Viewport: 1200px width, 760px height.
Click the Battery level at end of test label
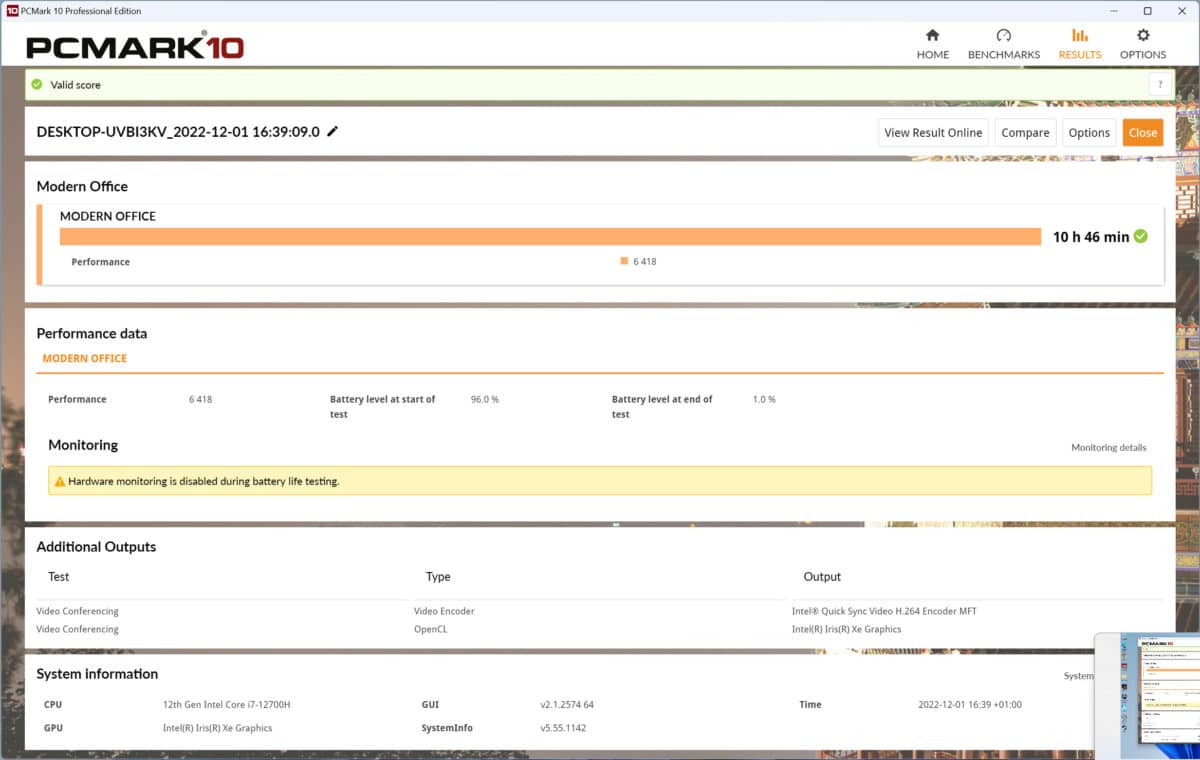(x=662, y=406)
